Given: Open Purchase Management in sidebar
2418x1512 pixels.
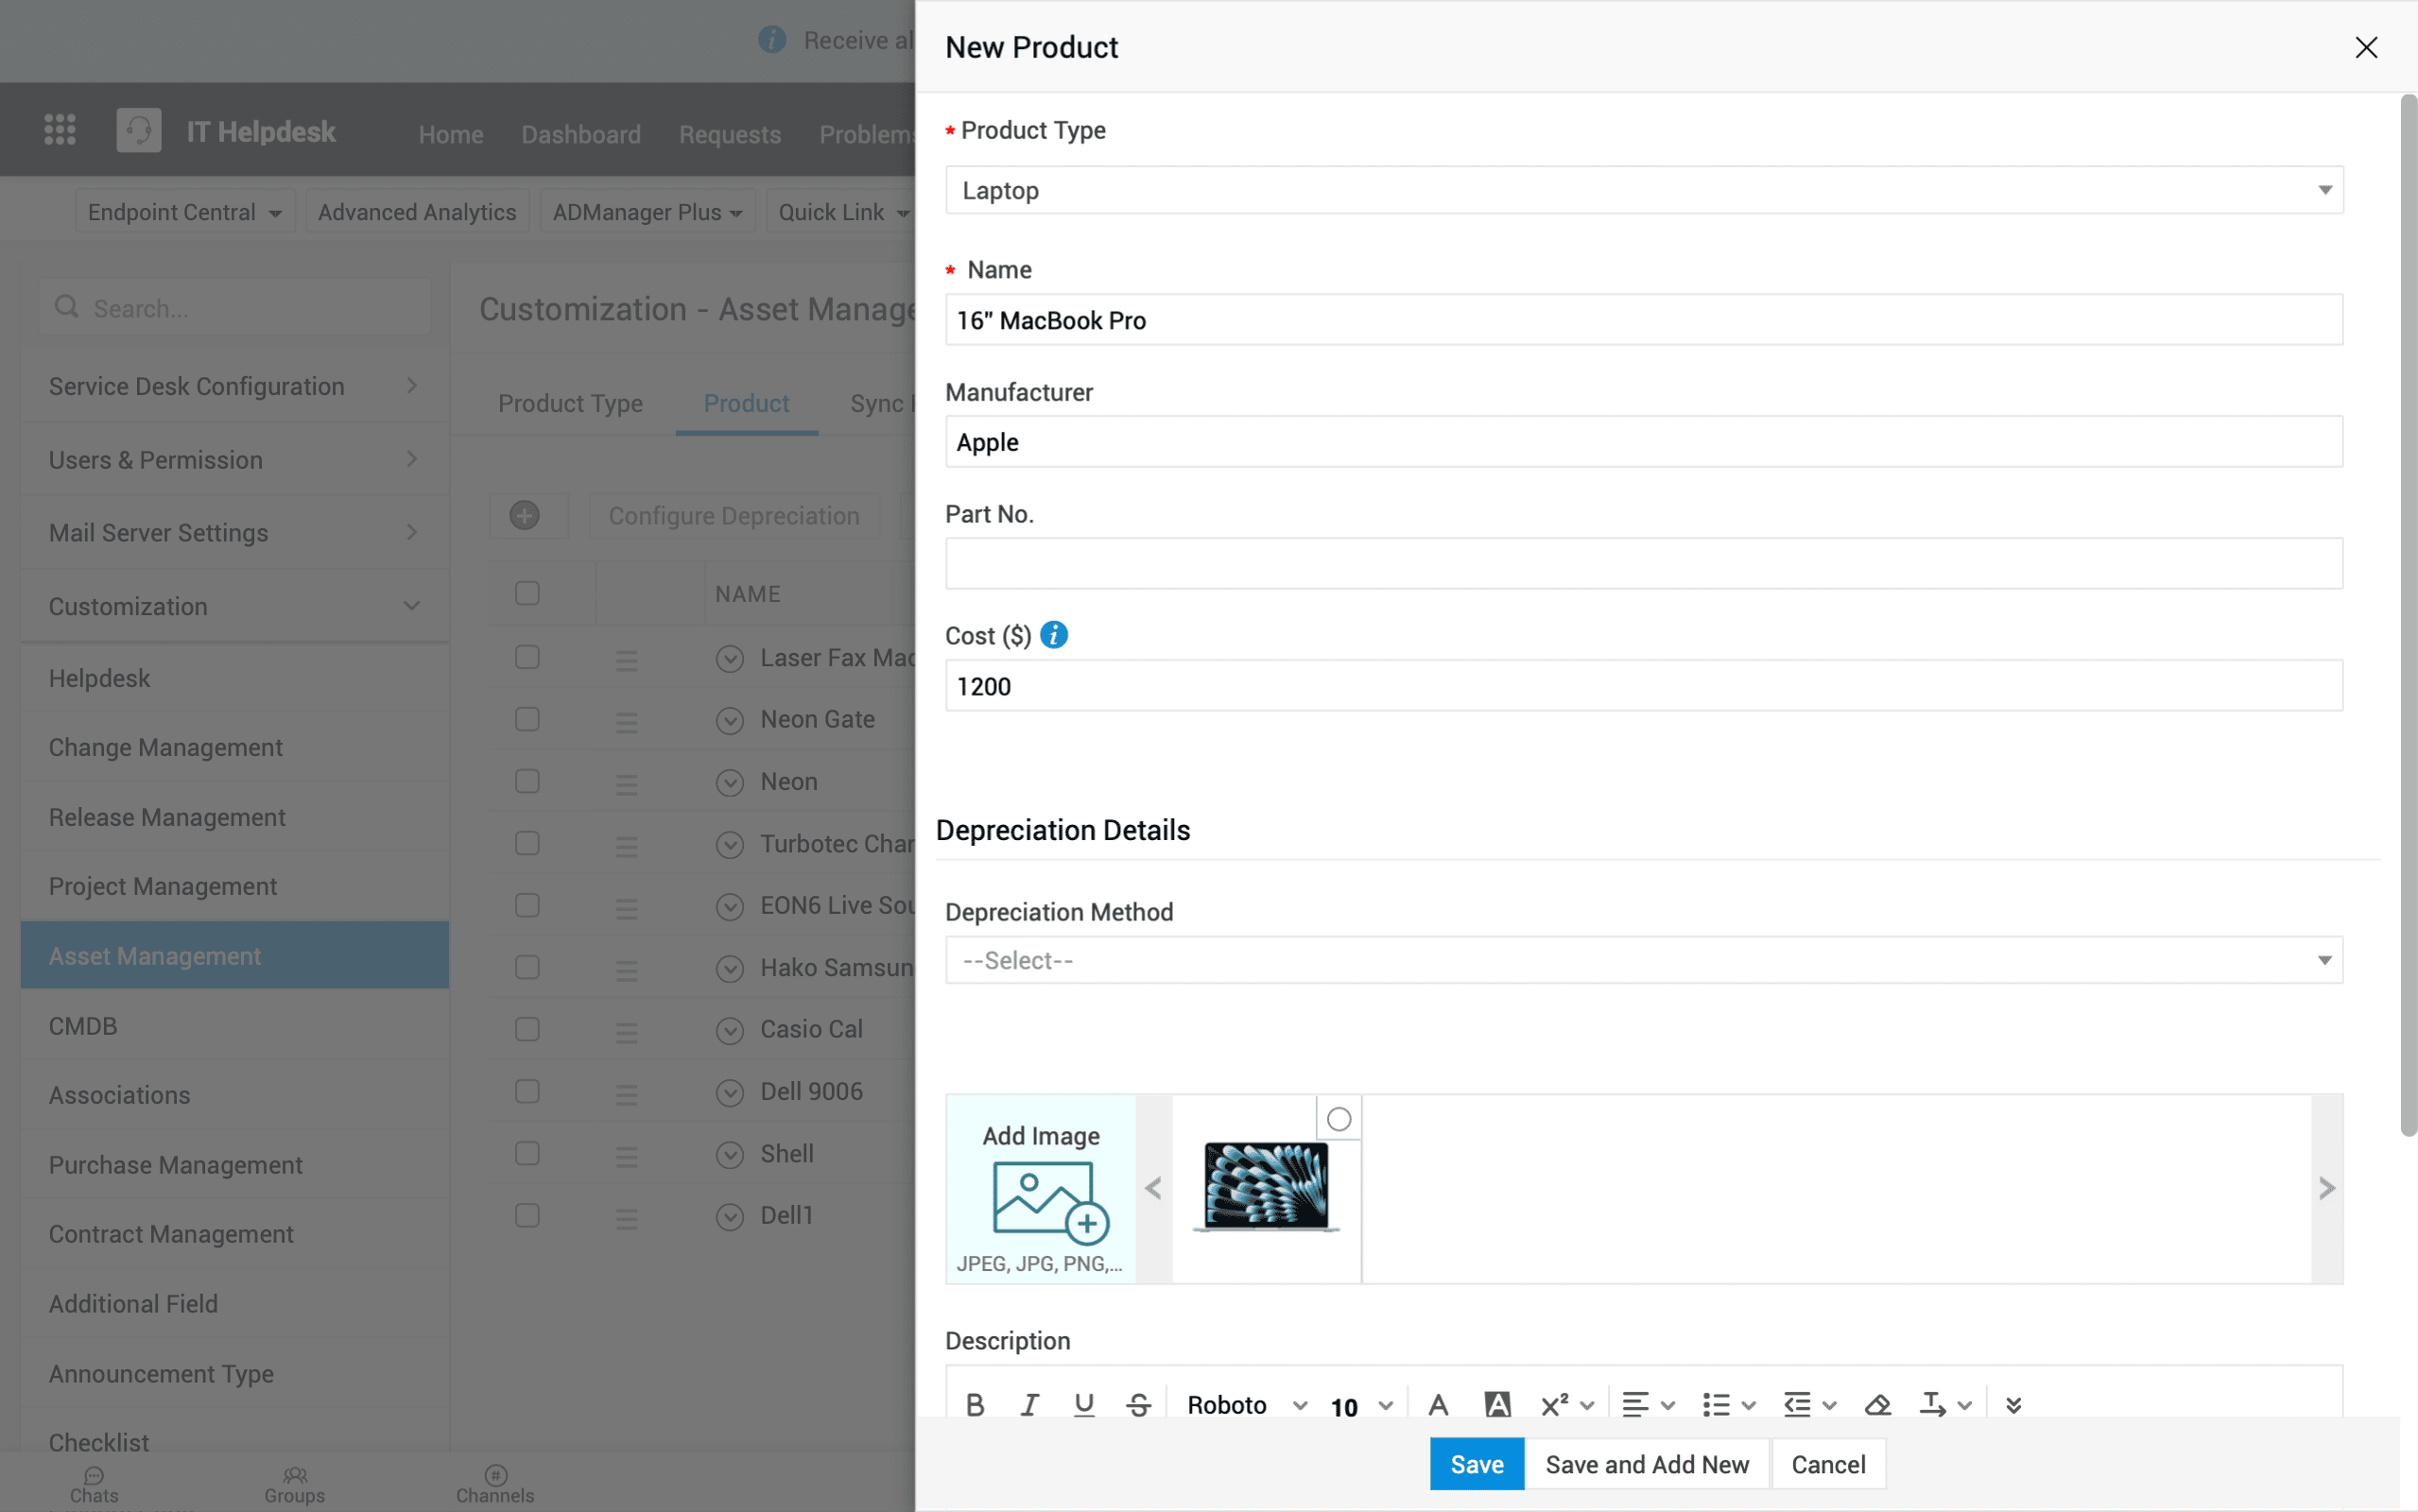Looking at the screenshot, I should pos(176,1165).
